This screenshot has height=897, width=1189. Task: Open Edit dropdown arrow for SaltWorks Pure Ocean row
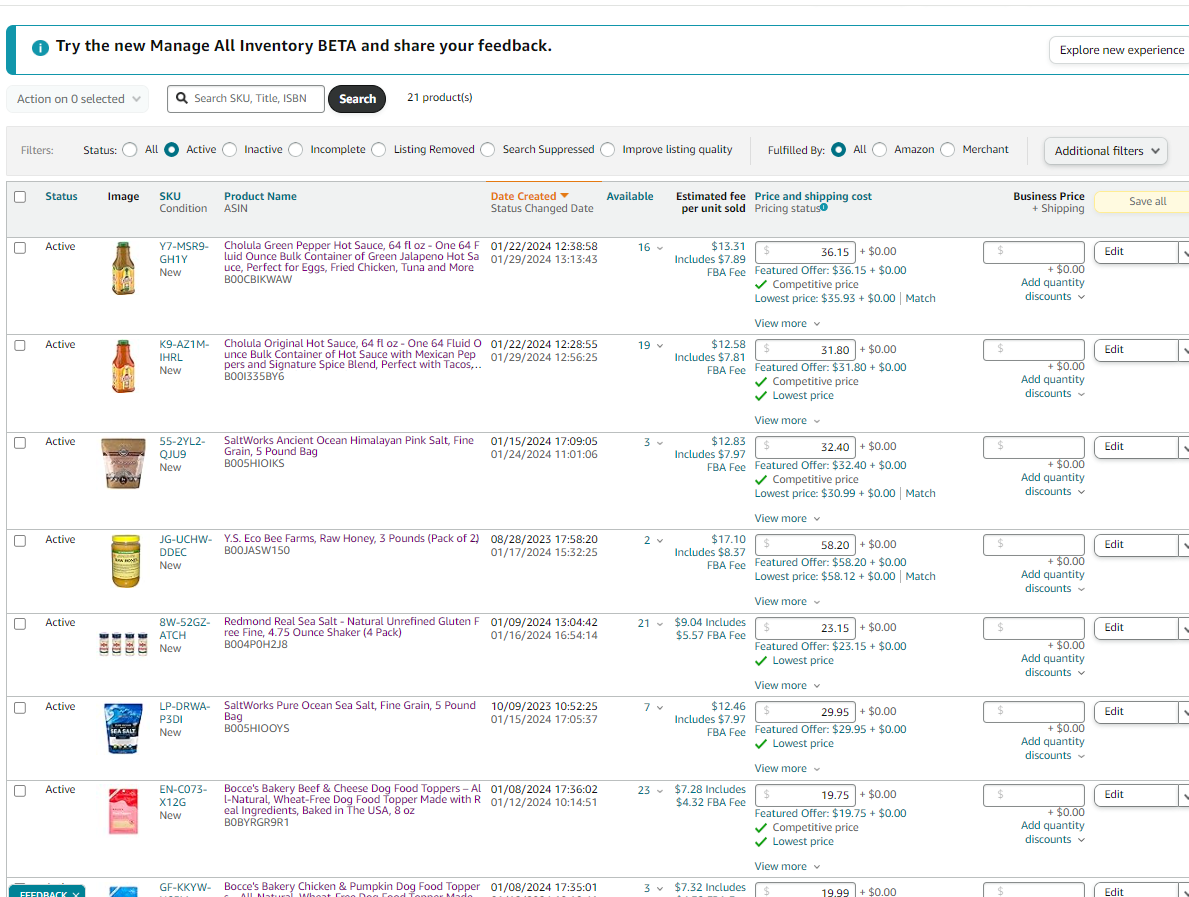click(1184, 712)
